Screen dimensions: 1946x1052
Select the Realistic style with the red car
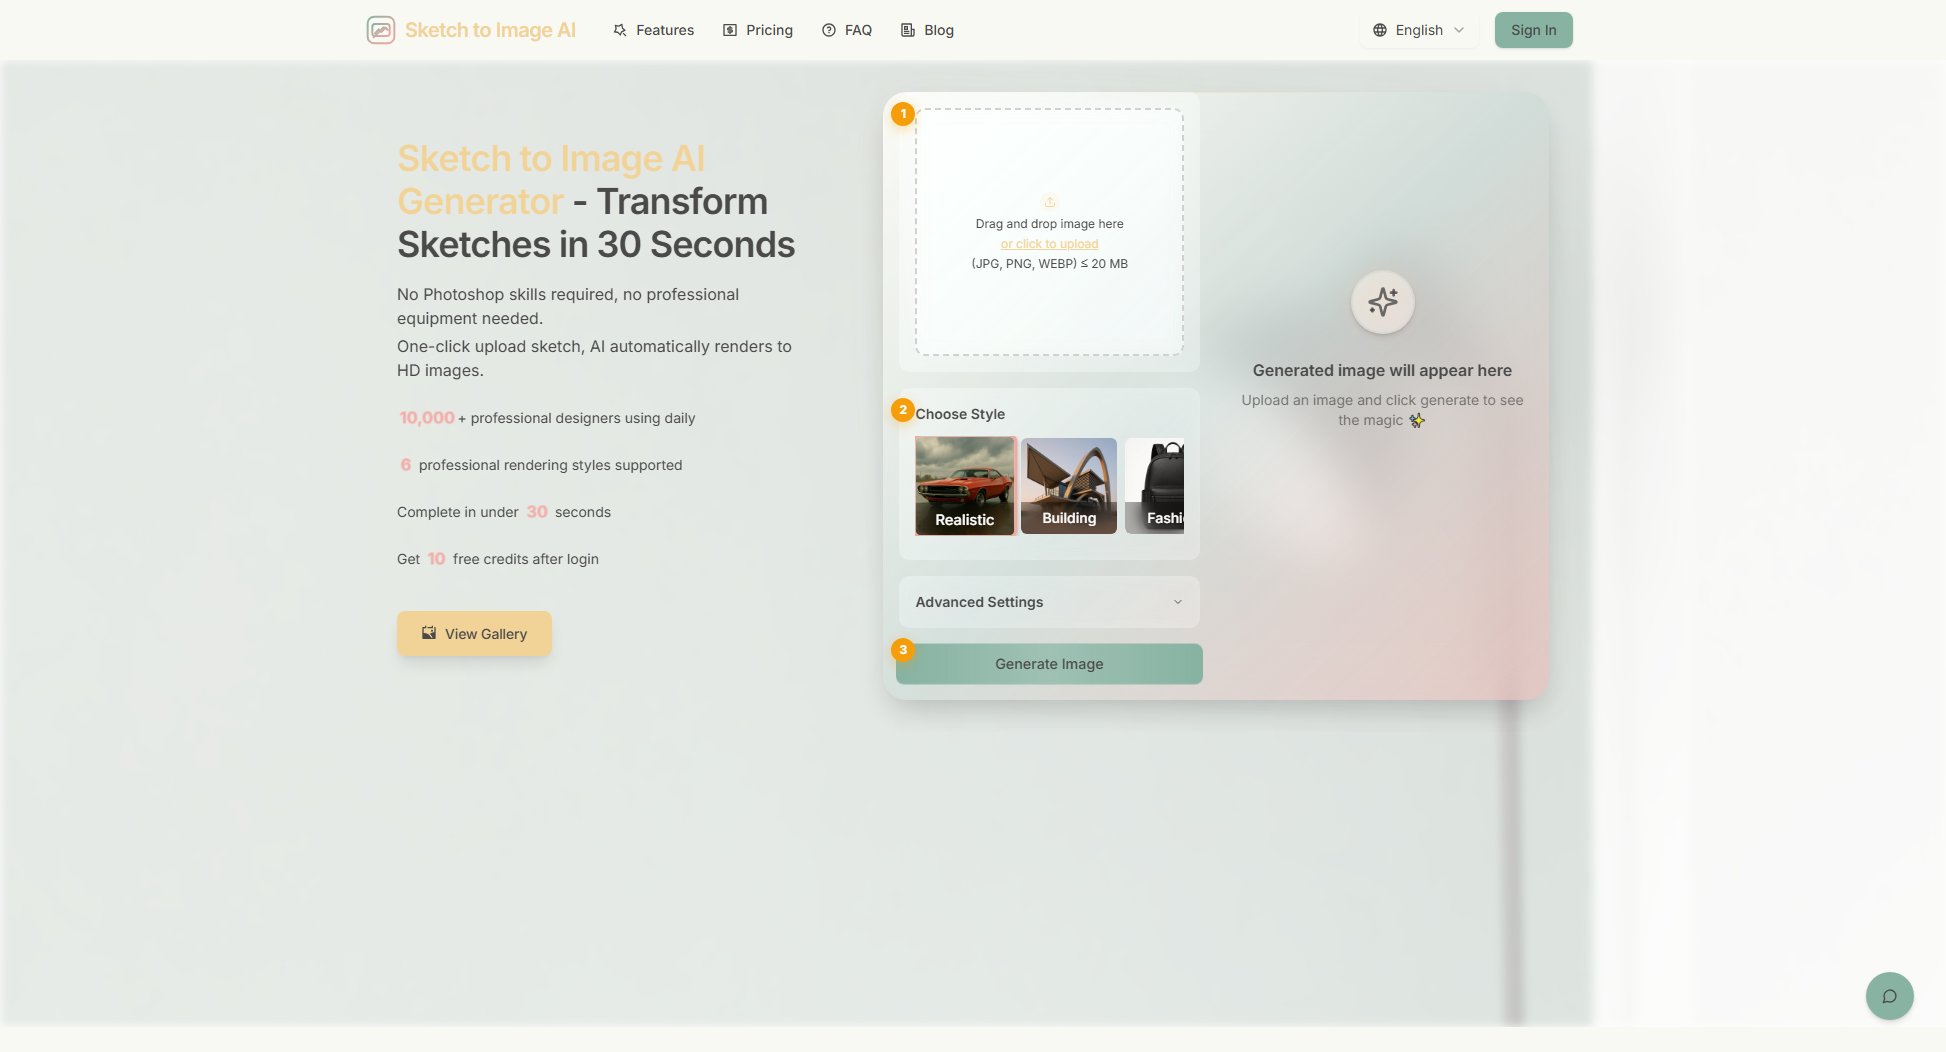965,486
